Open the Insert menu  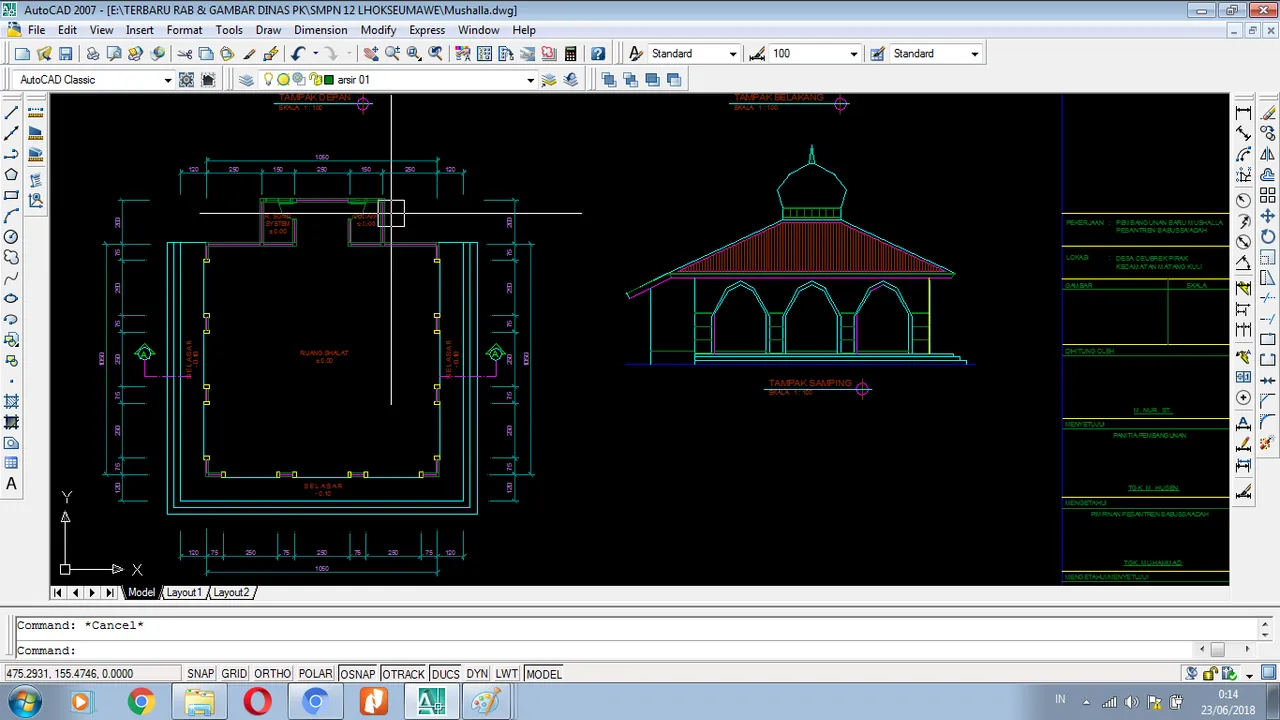[x=139, y=30]
